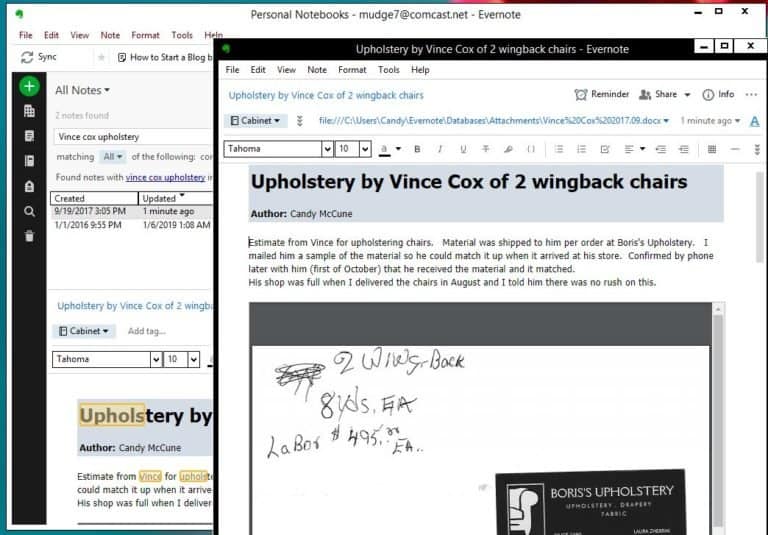Open the font size 10 dropdown in note window
The height and width of the screenshot is (535, 768).
point(365,149)
